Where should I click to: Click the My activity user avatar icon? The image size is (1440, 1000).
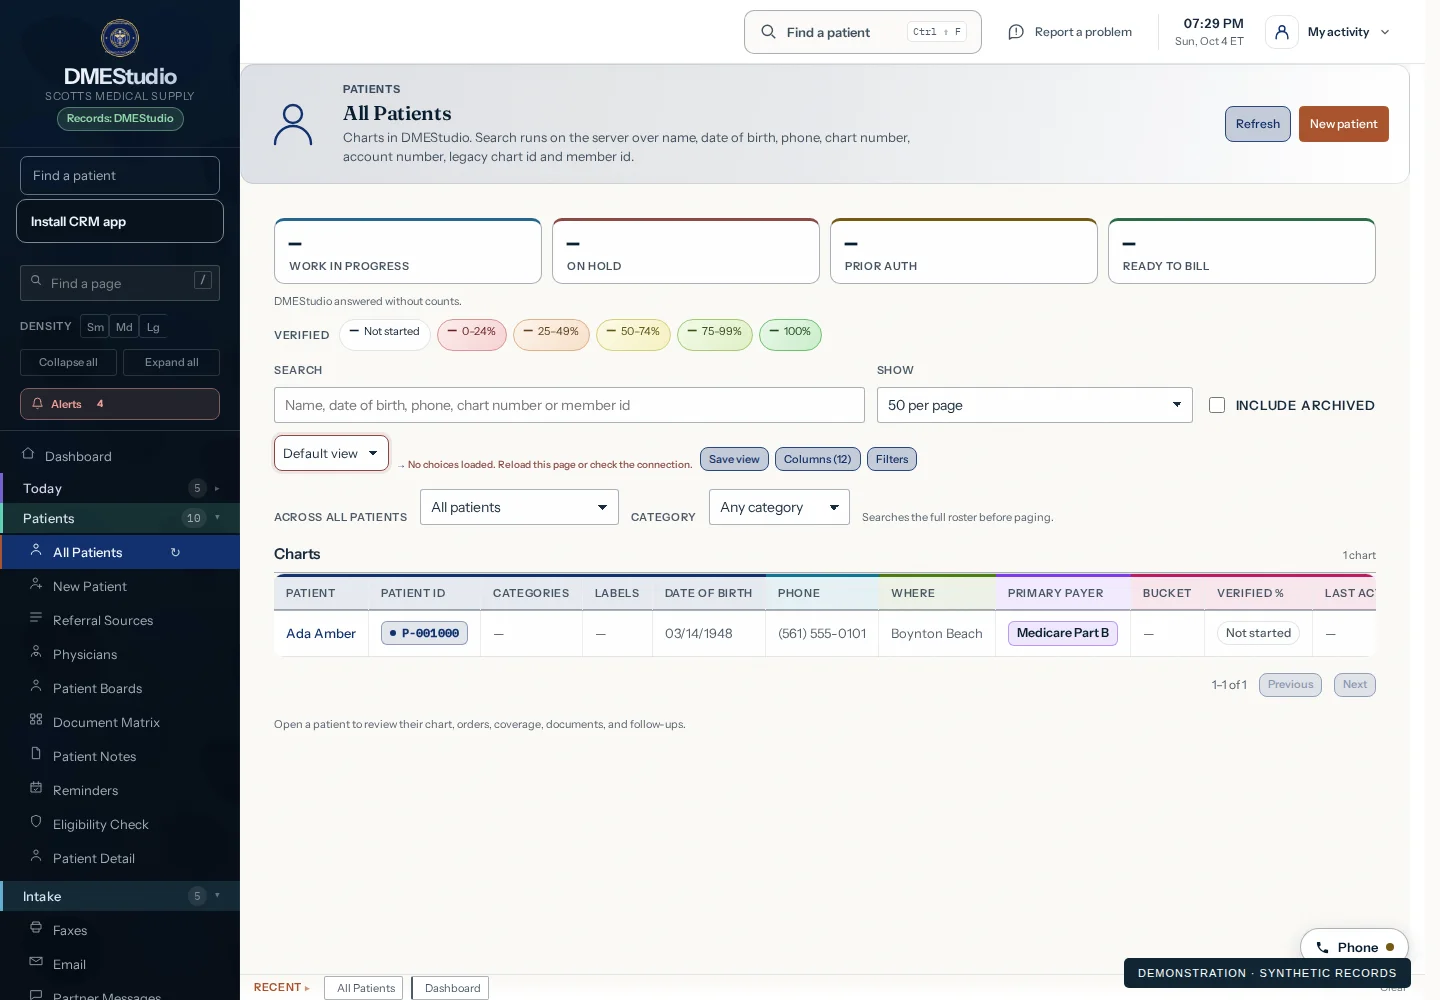point(1282,32)
